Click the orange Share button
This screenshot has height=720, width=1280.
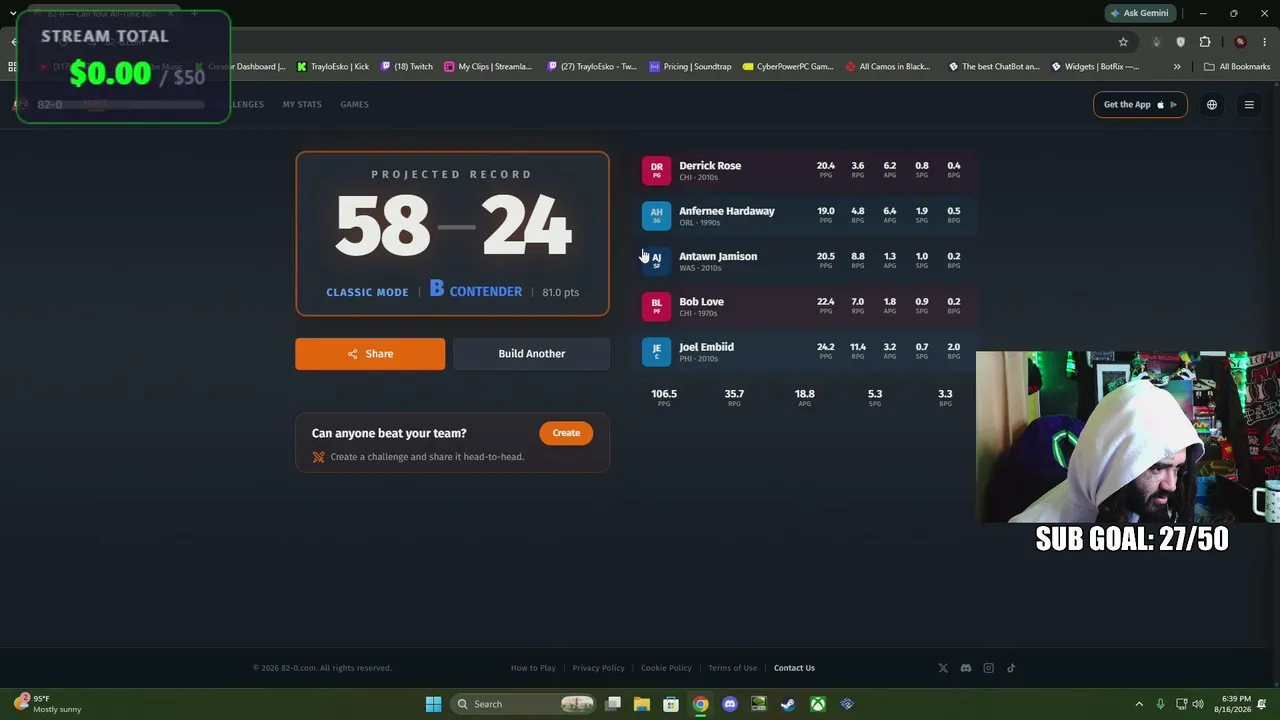[x=370, y=354]
